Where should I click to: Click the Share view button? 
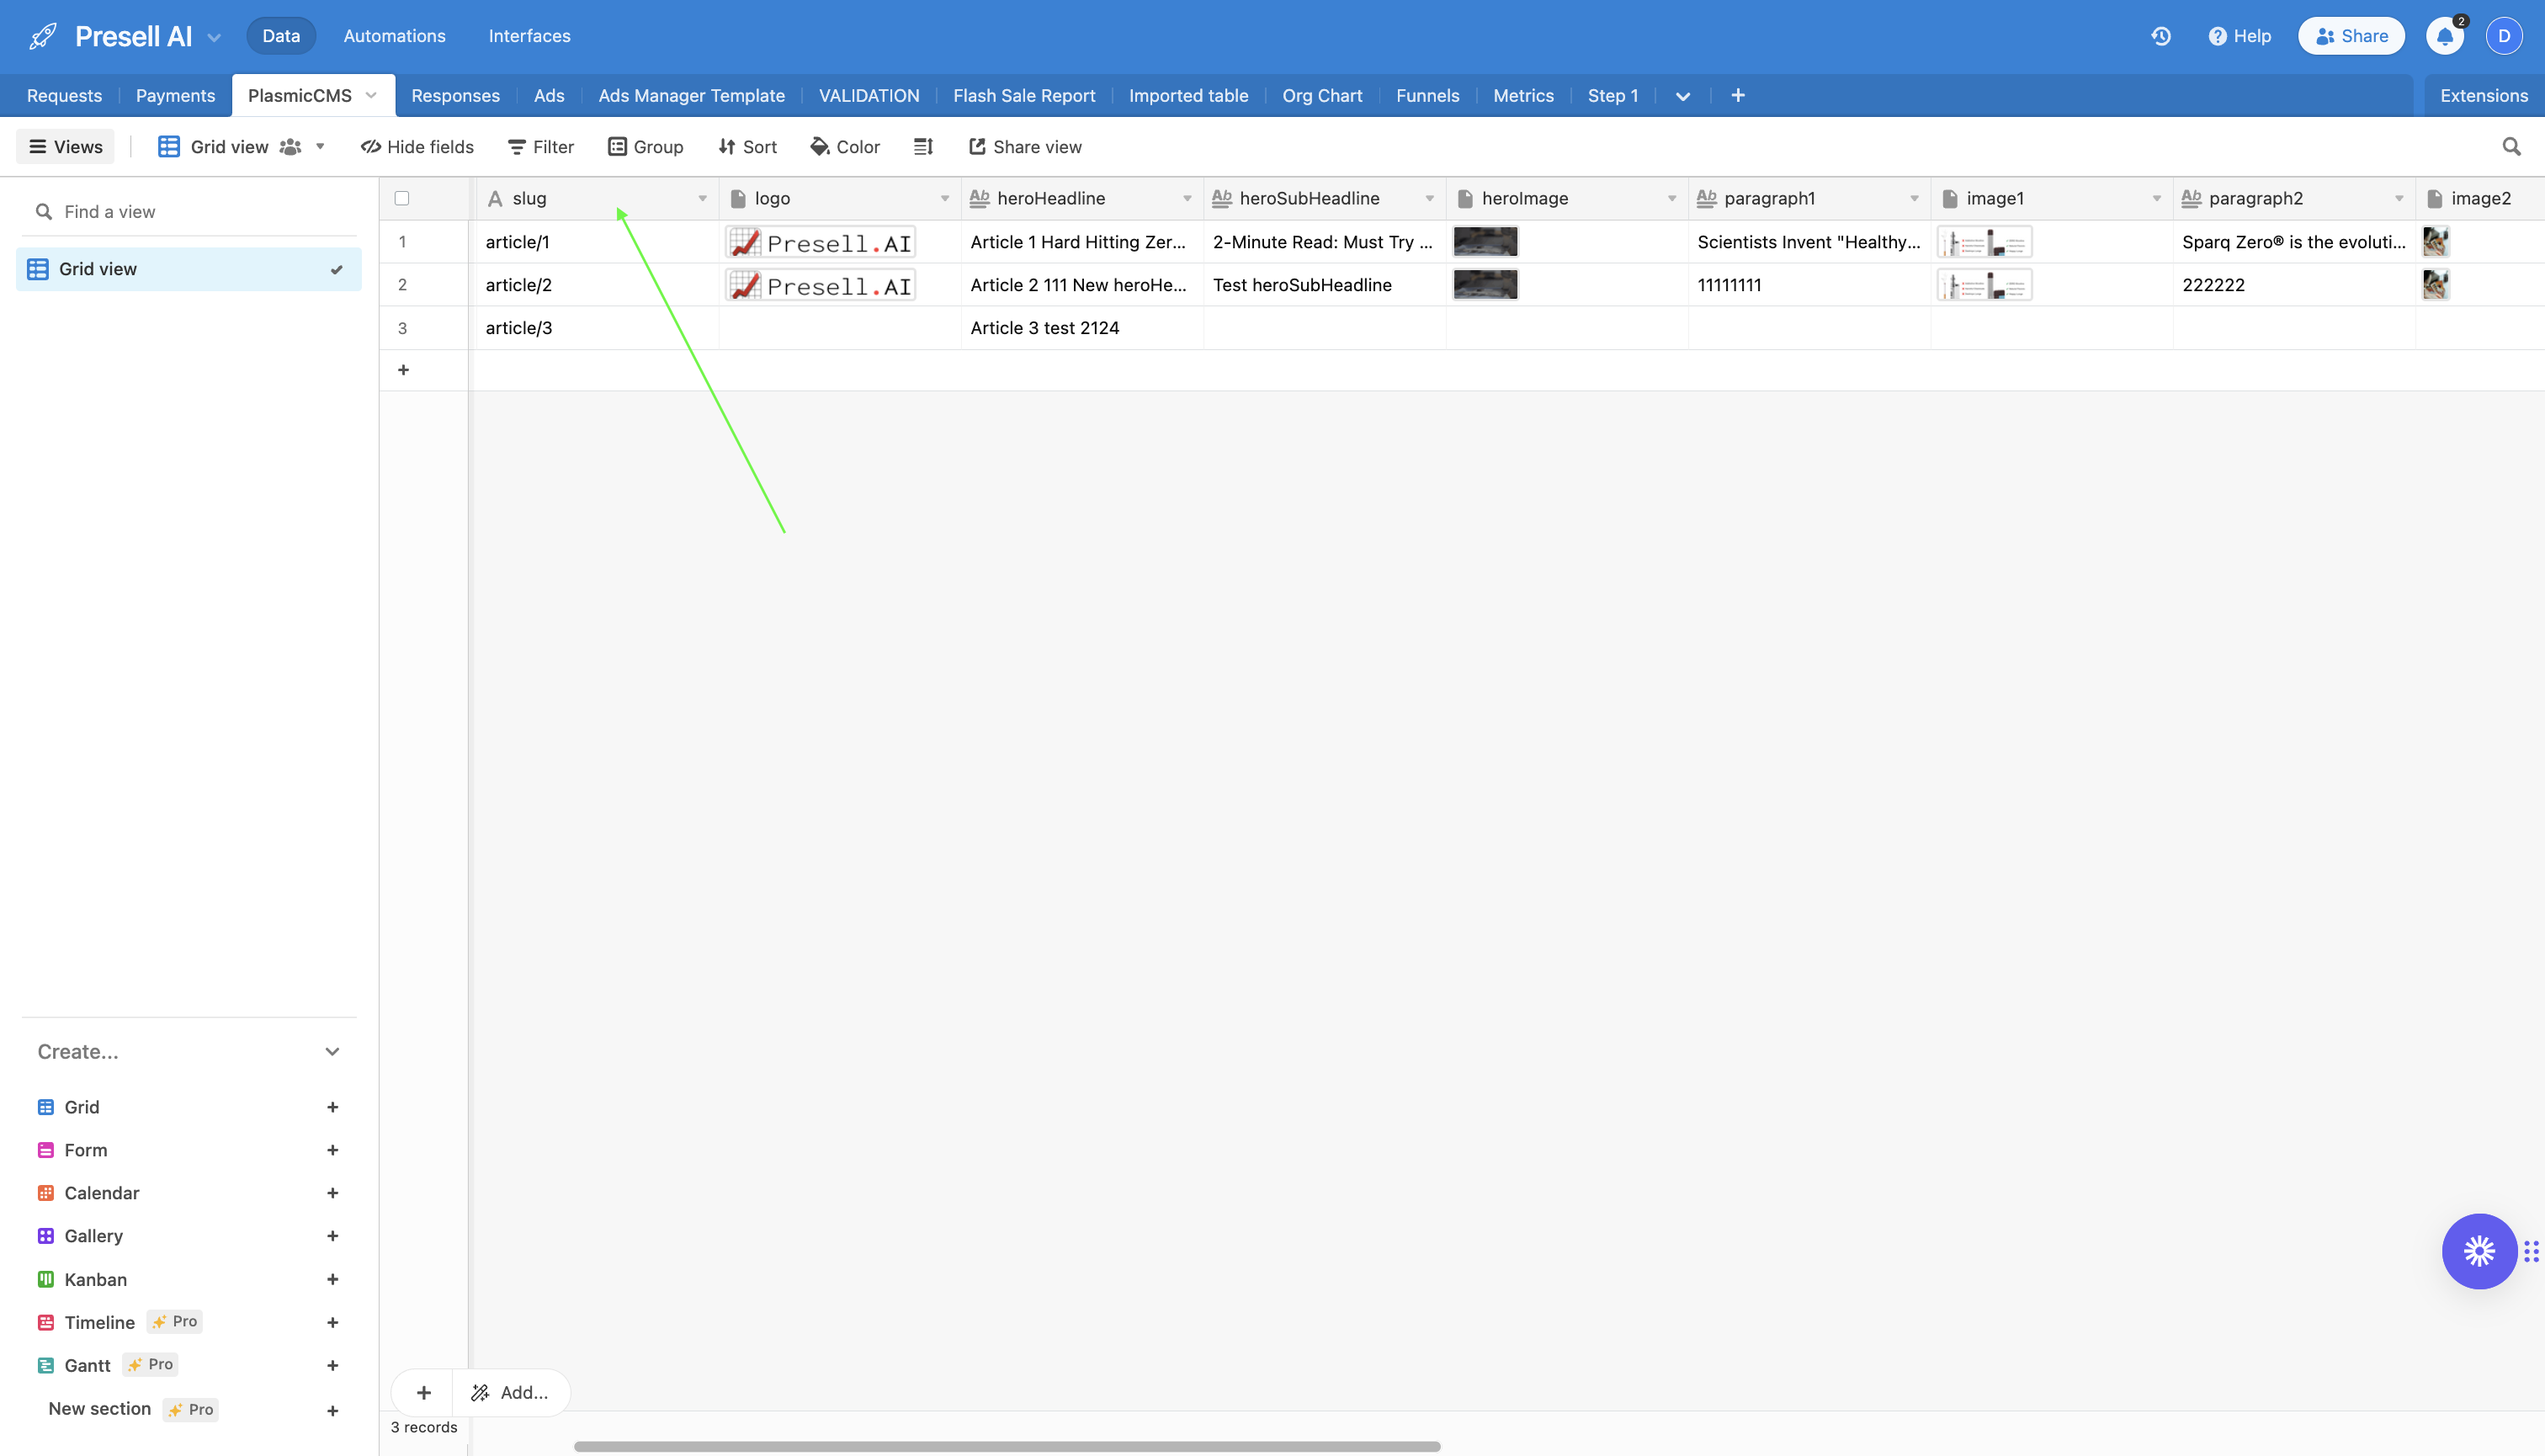[x=1025, y=147]
